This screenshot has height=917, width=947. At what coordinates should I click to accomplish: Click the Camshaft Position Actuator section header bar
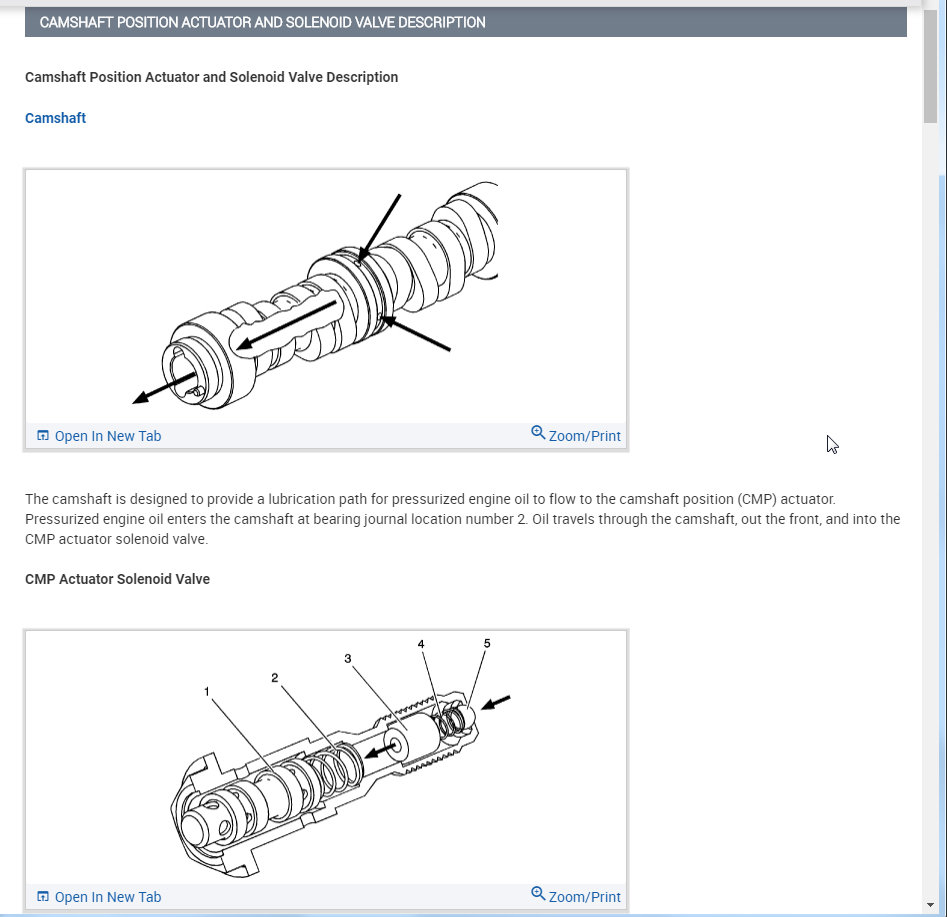[466, 22]
